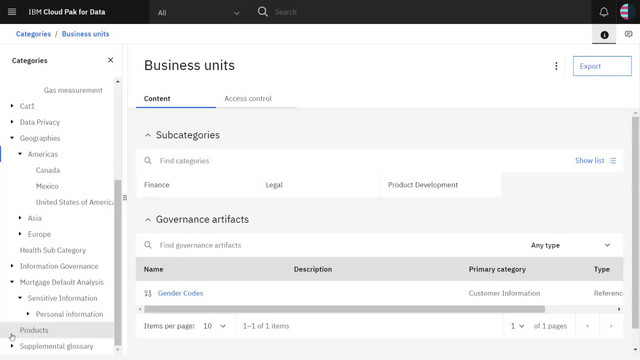Select Mexico in the category tree

[x=47, y=186]
